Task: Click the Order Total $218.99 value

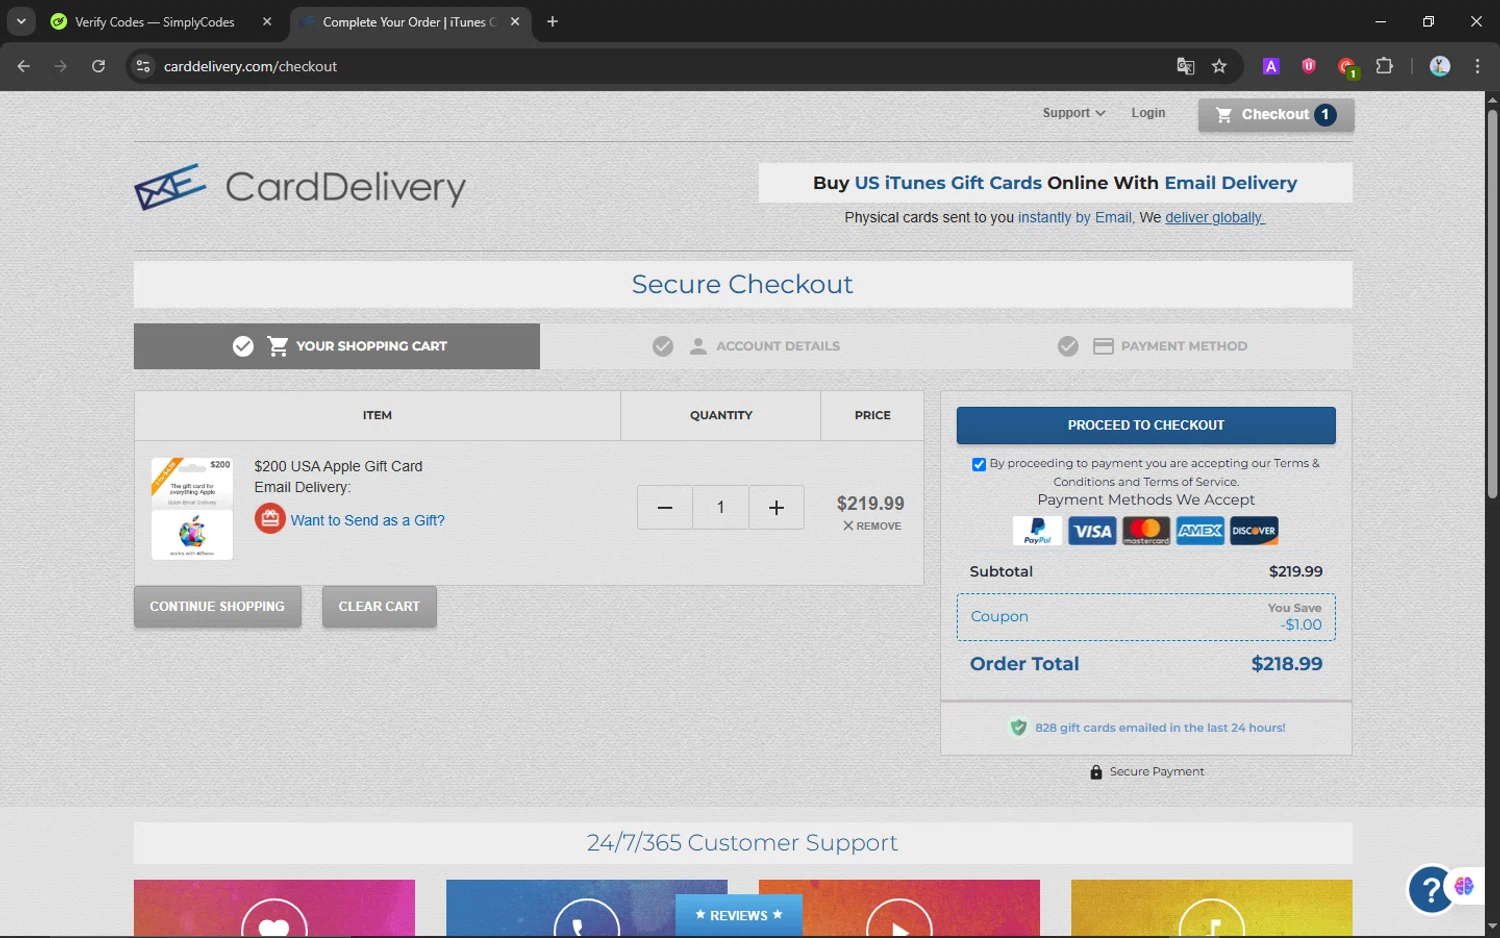Action: pos(1287,664)
